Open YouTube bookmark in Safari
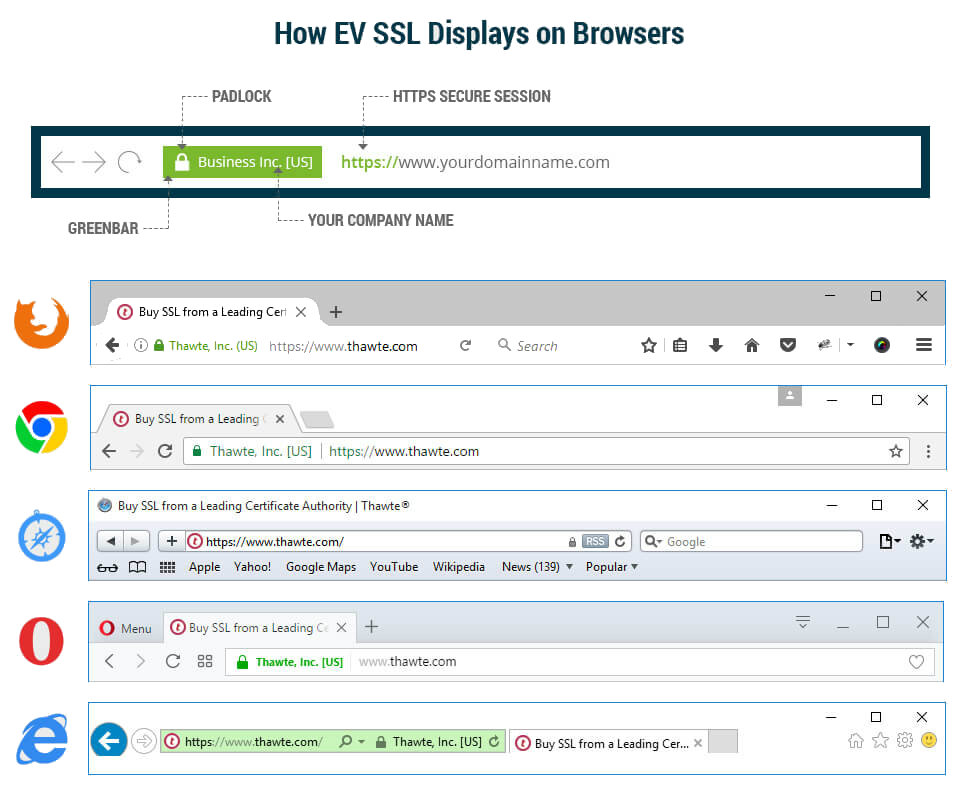The image size is (960, 796). 394,567
